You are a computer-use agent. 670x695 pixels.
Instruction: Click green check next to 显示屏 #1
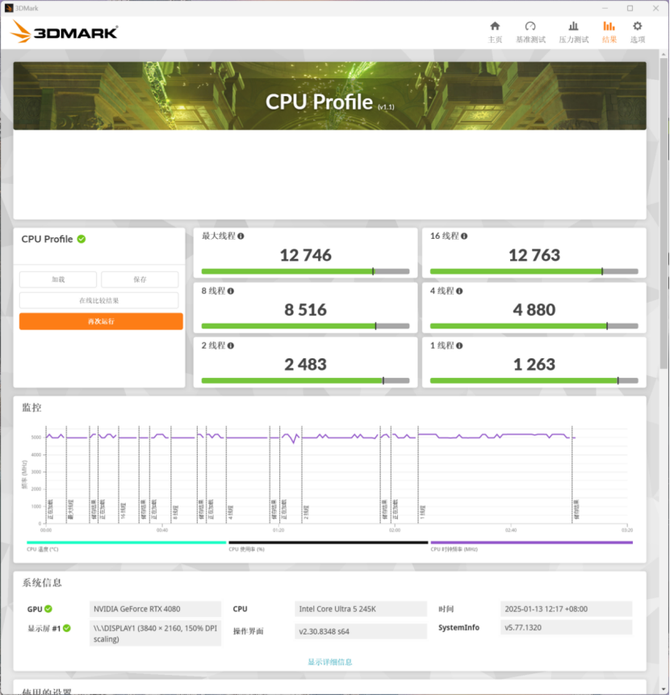pyautogui.click(x=67, y=628)
